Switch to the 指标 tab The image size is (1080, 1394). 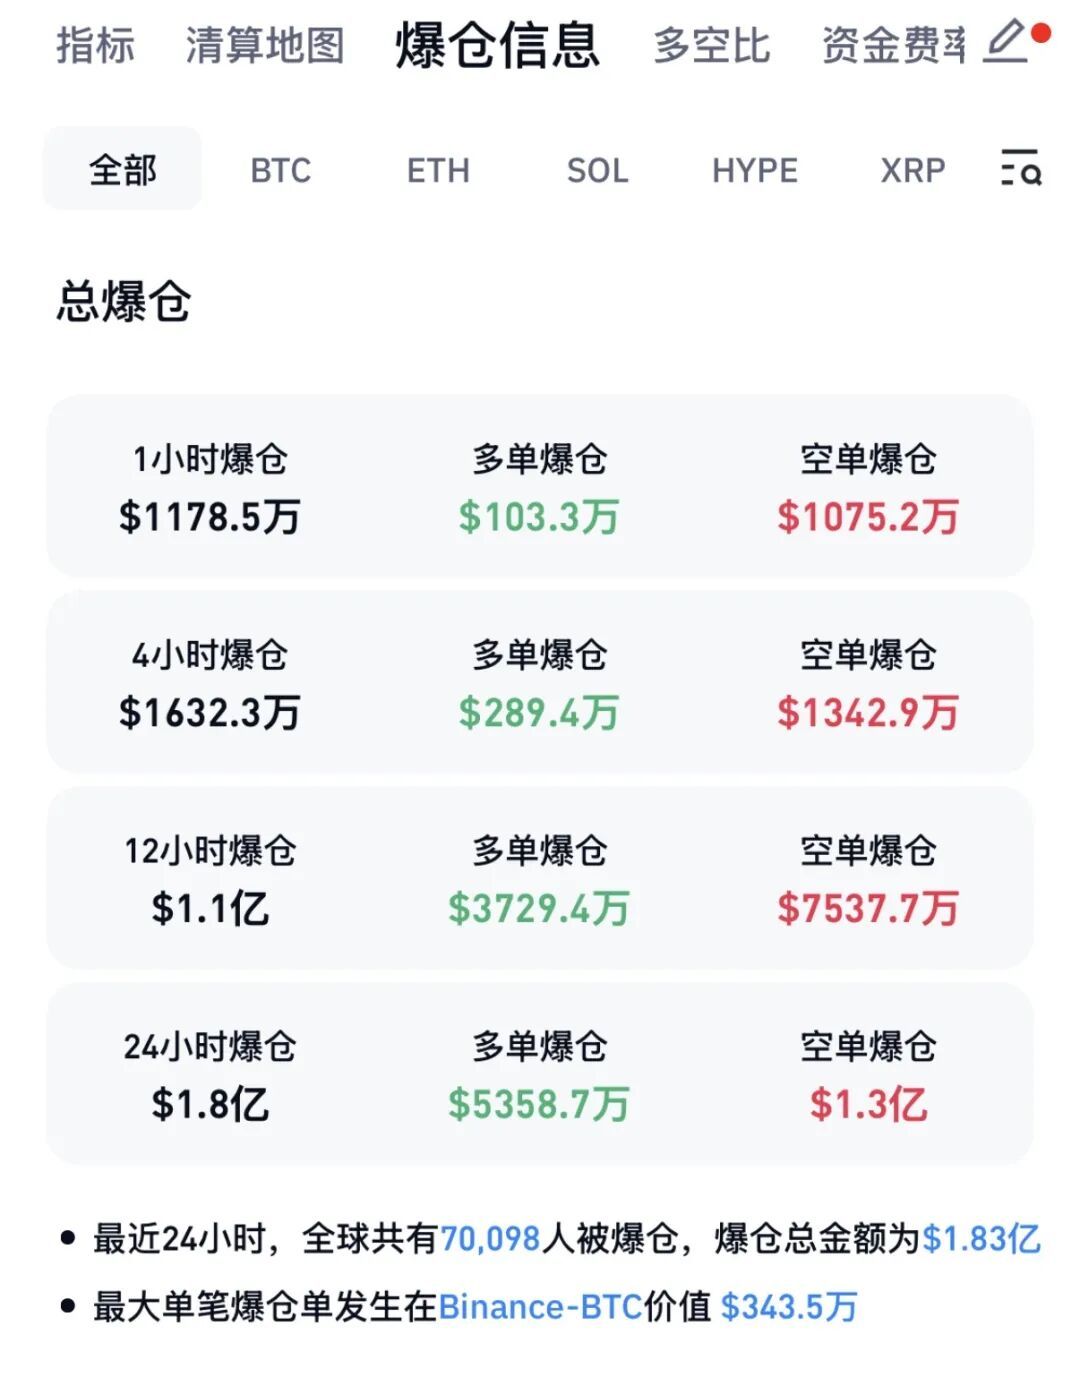pyautogui.click(x=96, y=46)
